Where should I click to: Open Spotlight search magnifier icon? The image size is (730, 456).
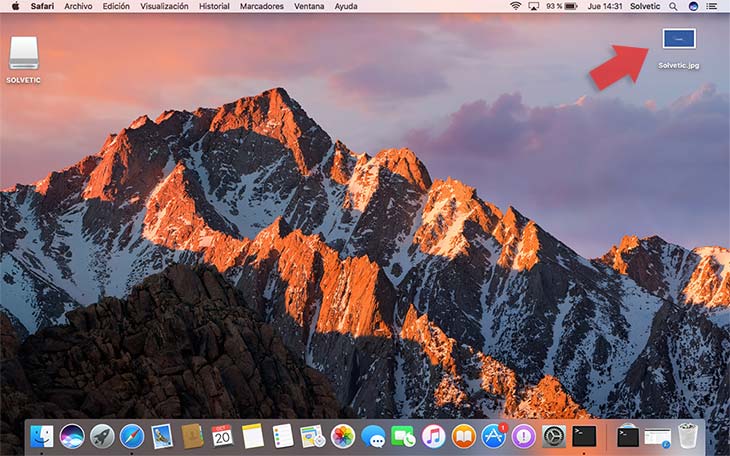(x=673, y=6)
